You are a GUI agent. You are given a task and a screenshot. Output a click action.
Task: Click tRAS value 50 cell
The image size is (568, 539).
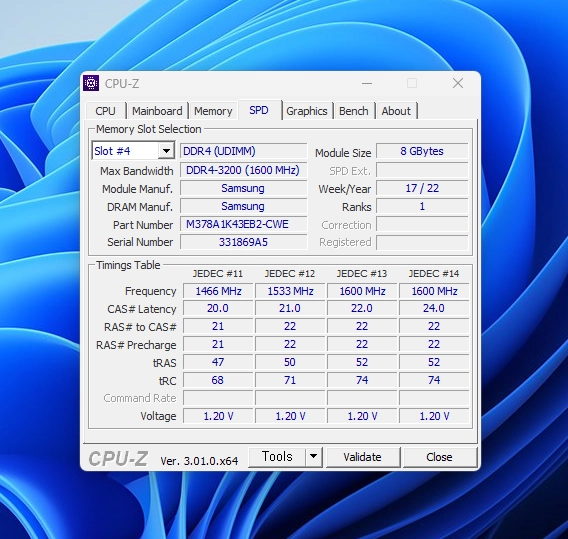[x=290, y=362]
